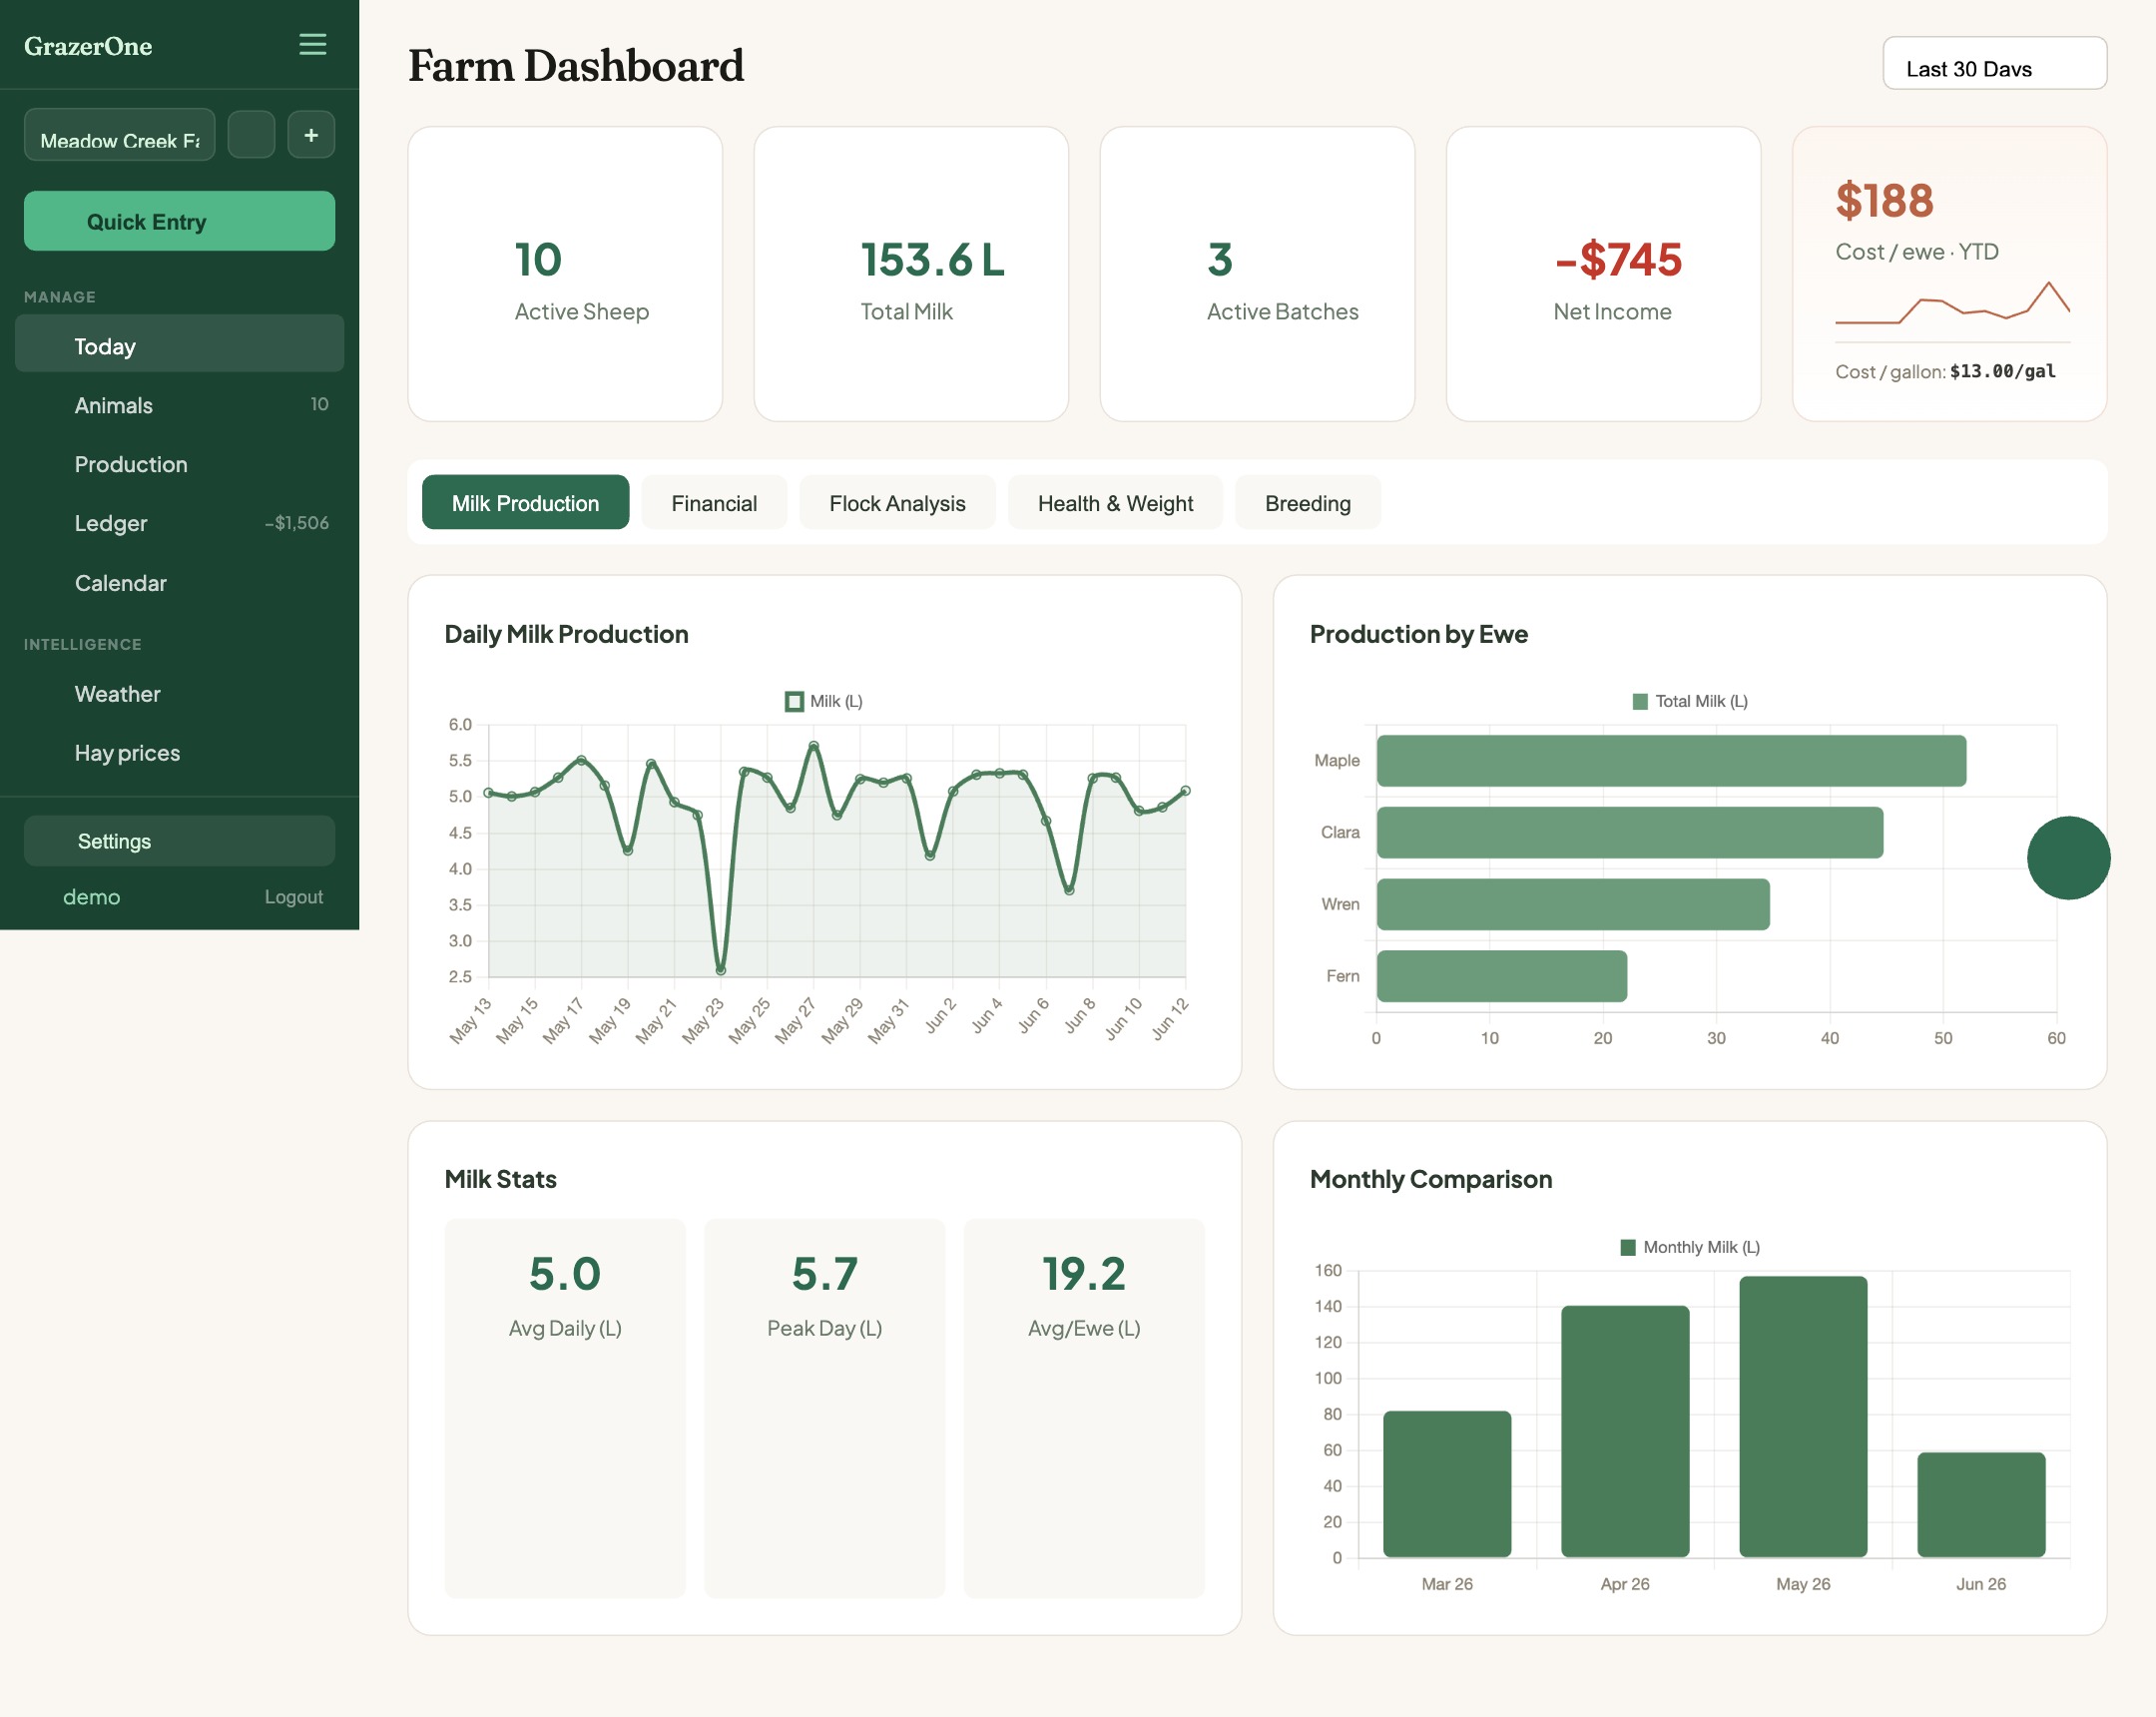Click the Mar 26 monthly bar
The image size is (2156, 1717).
1447,1484
